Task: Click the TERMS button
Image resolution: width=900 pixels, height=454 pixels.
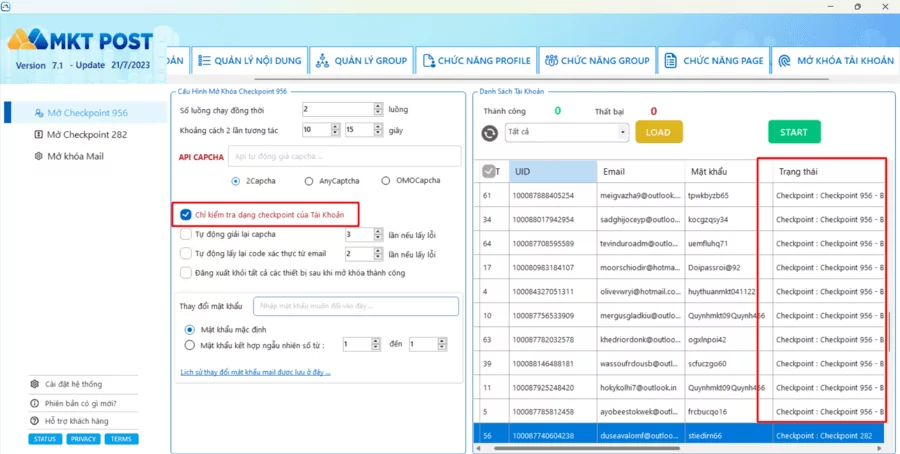Action: point(121,439)
